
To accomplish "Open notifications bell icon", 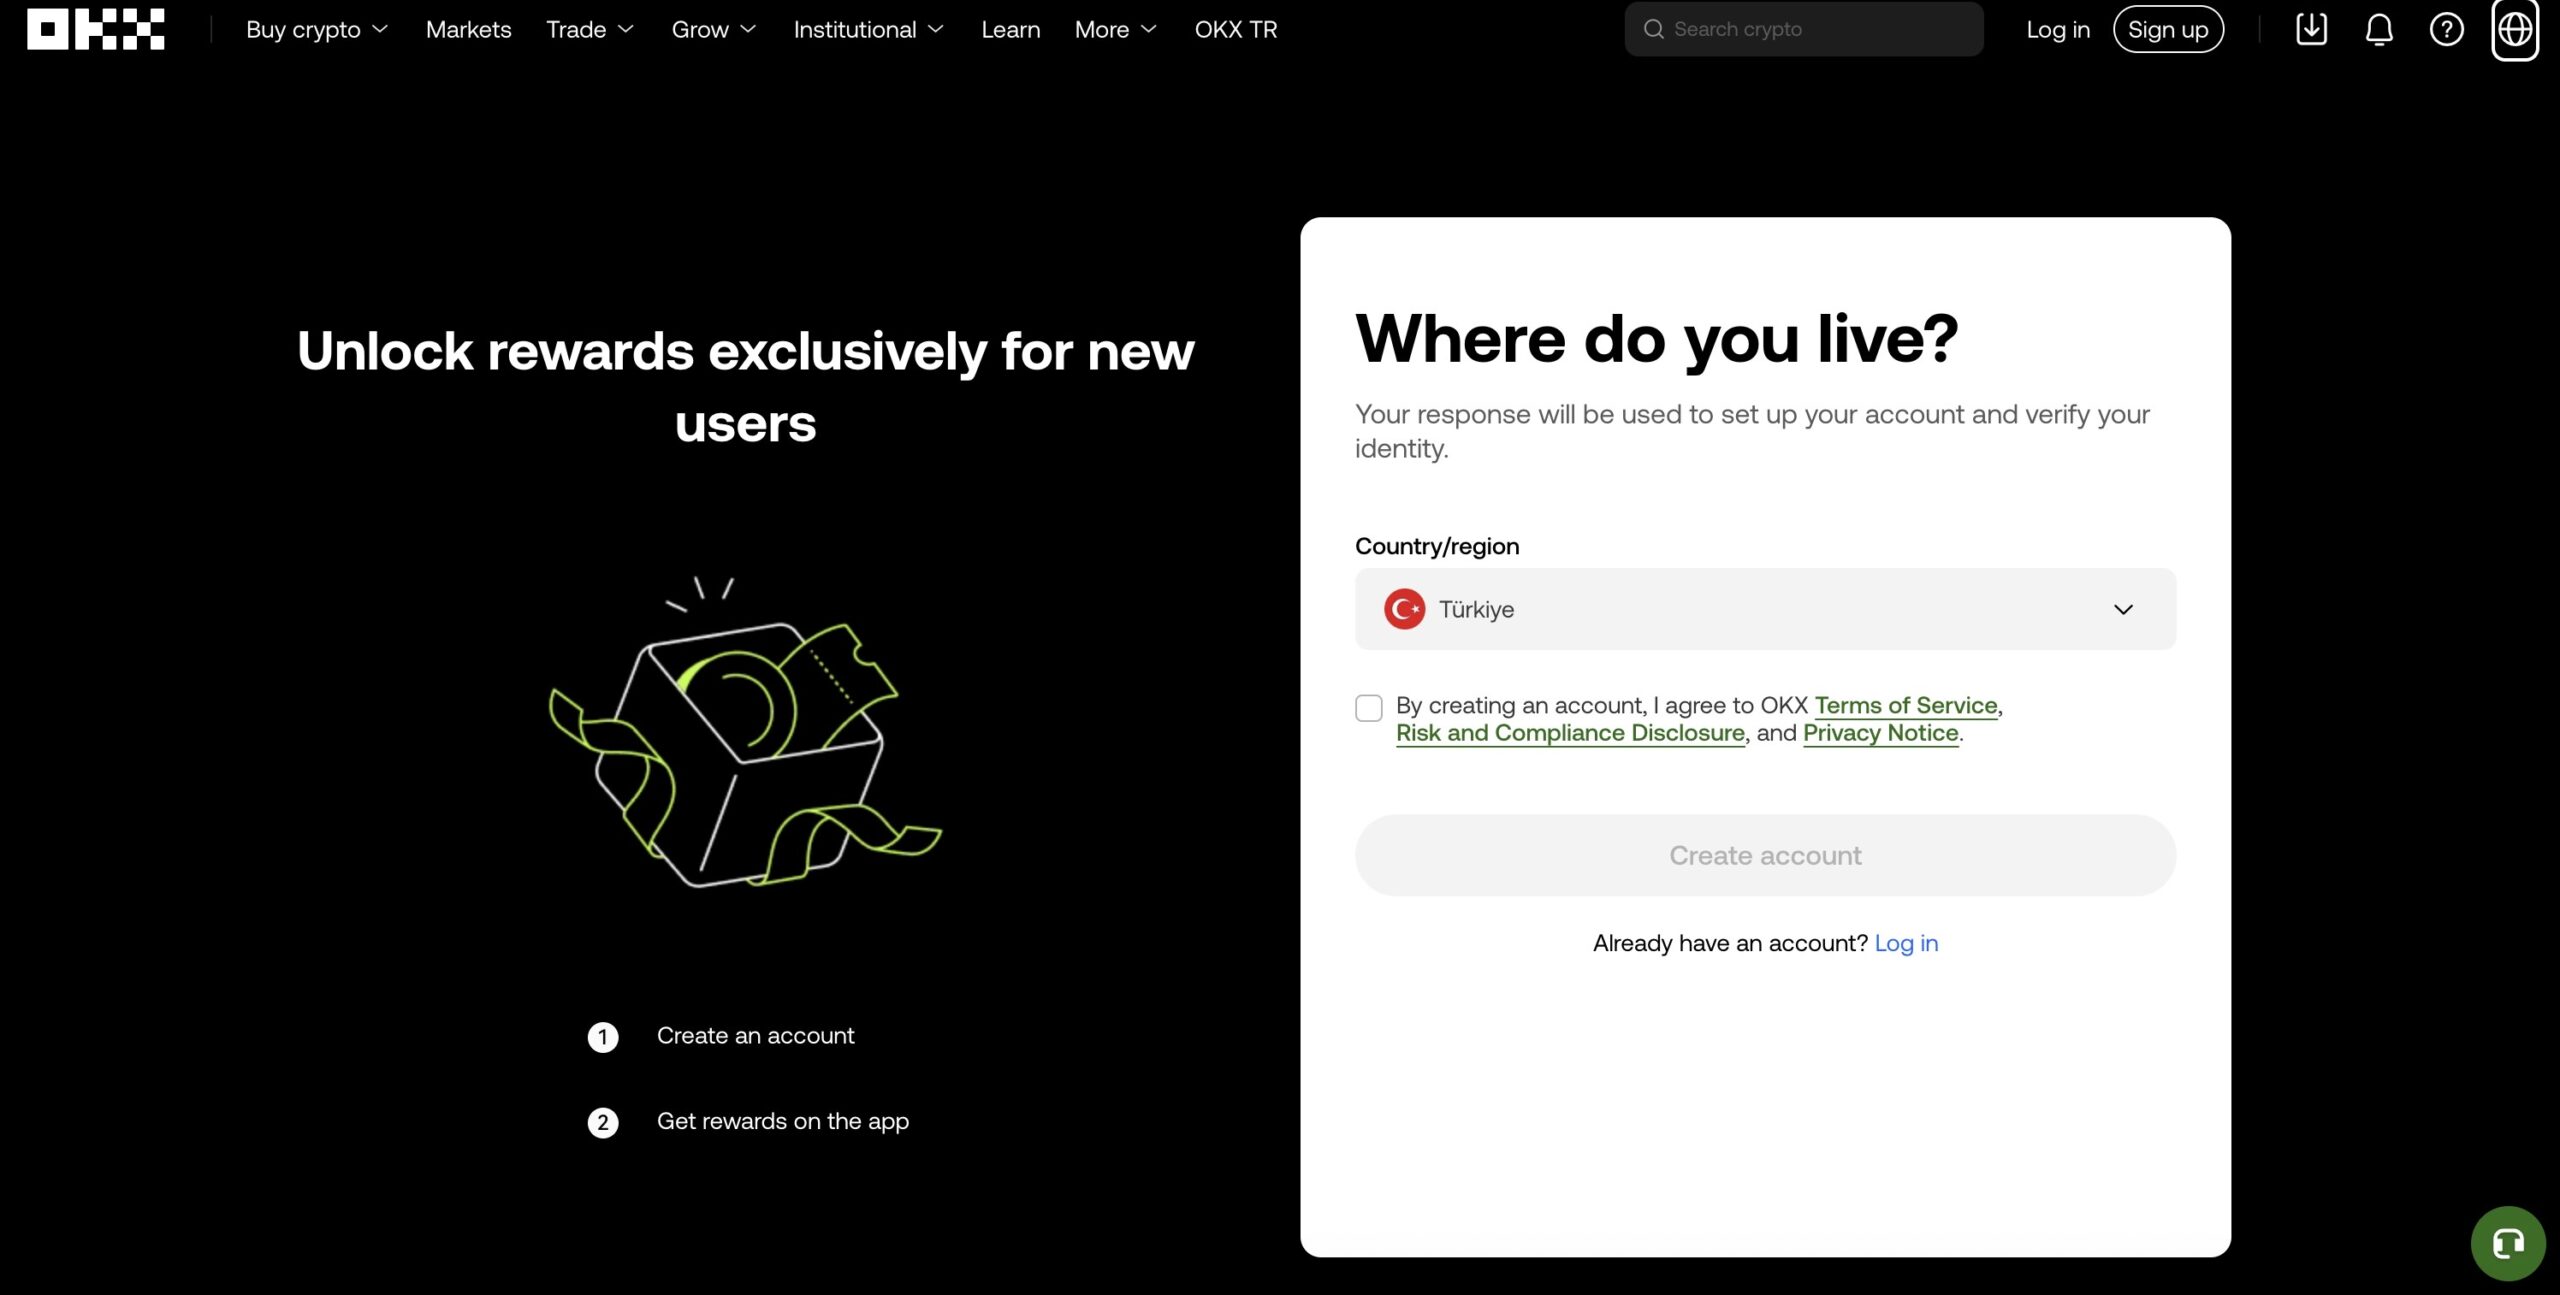I will (2379, 29).
